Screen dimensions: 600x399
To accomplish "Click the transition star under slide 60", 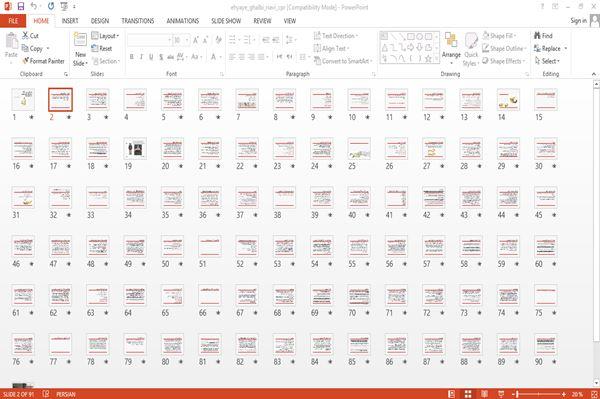I will 554,264.
